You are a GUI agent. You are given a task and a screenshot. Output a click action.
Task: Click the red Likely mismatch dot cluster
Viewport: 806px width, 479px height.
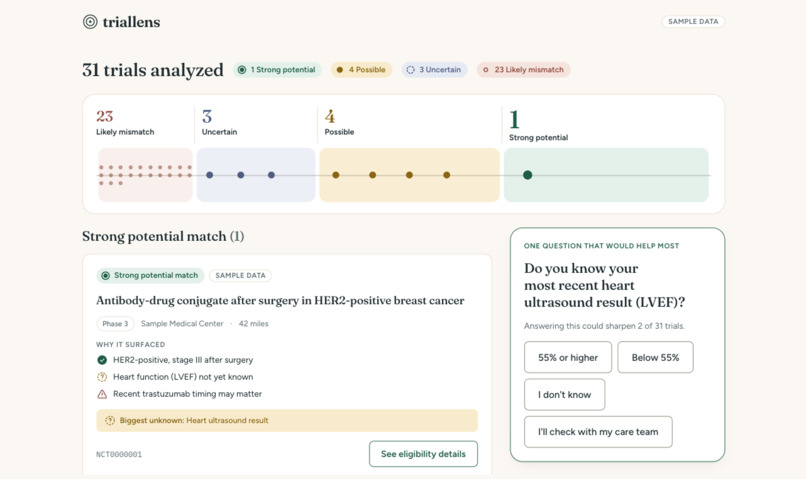[x=145, y=175]
